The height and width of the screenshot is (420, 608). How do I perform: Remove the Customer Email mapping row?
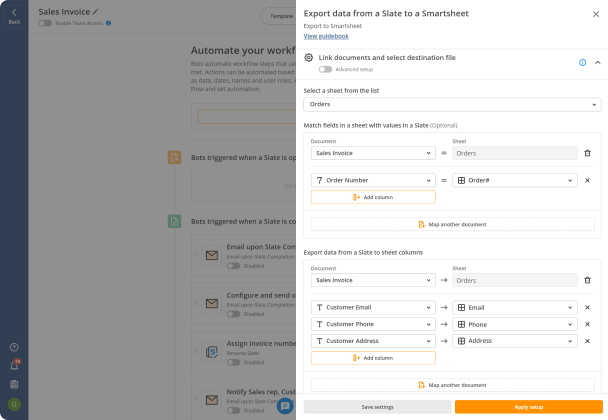coord(587,308)
